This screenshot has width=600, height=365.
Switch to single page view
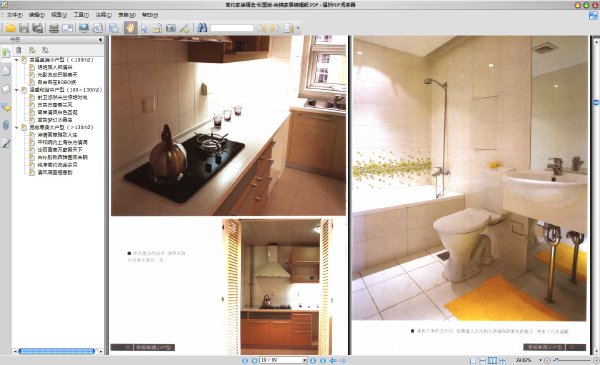473,361
